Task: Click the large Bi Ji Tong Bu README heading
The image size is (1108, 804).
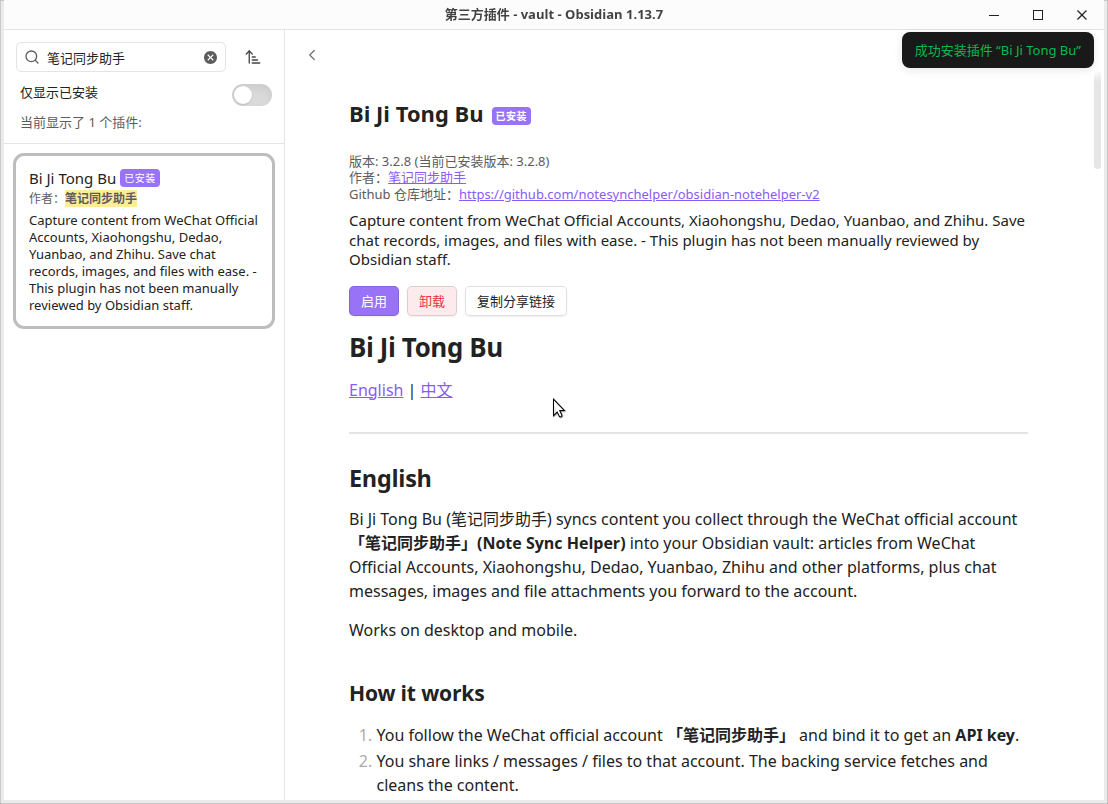Action: [x=426, y=348]
